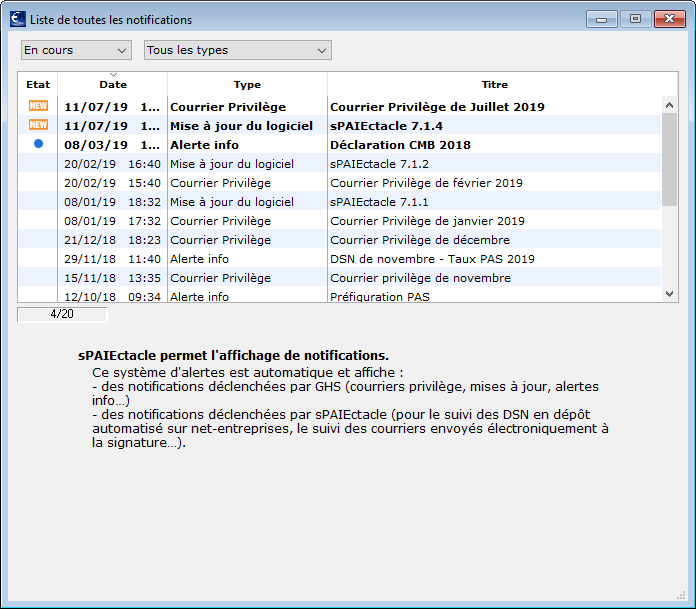Click the NEW badge on Courrier Privilège de Juillet 2019 row
Viewport: 696px width, 609px height.
[38, 106]
